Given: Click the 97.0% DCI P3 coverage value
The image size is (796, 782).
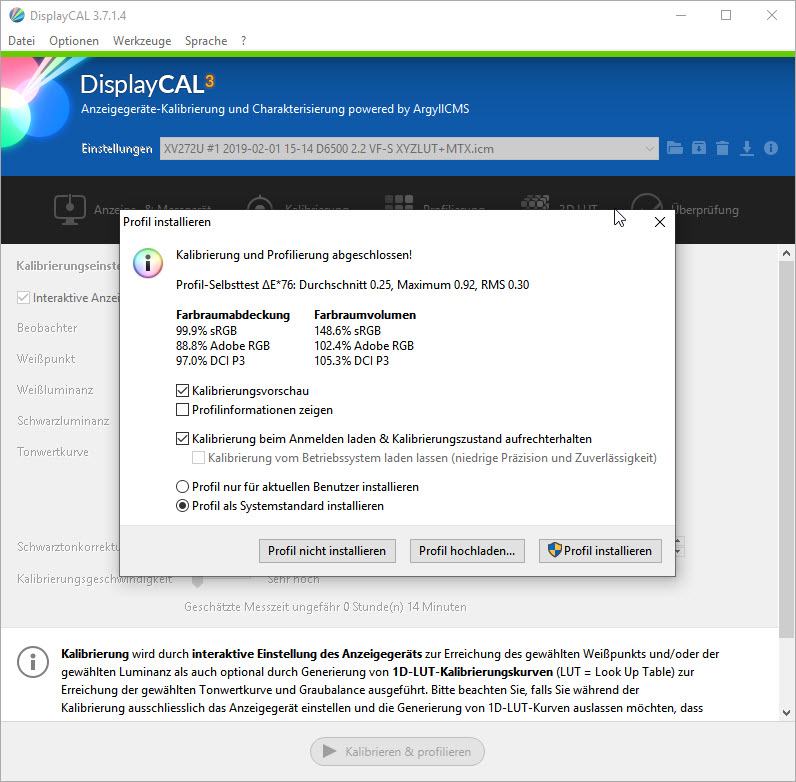Looking at the screenshot, I should click(210, 361).
